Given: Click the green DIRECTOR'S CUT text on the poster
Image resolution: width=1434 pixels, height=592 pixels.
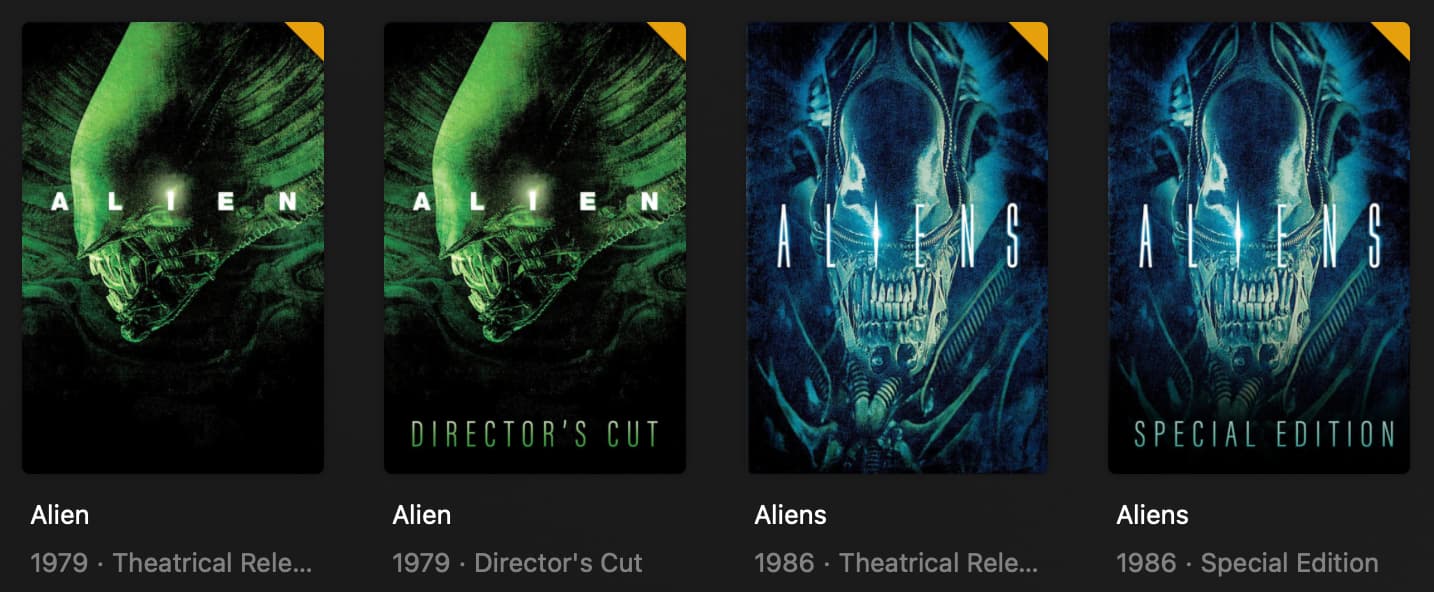Looking at the screenshot, I should click(535, 434).
